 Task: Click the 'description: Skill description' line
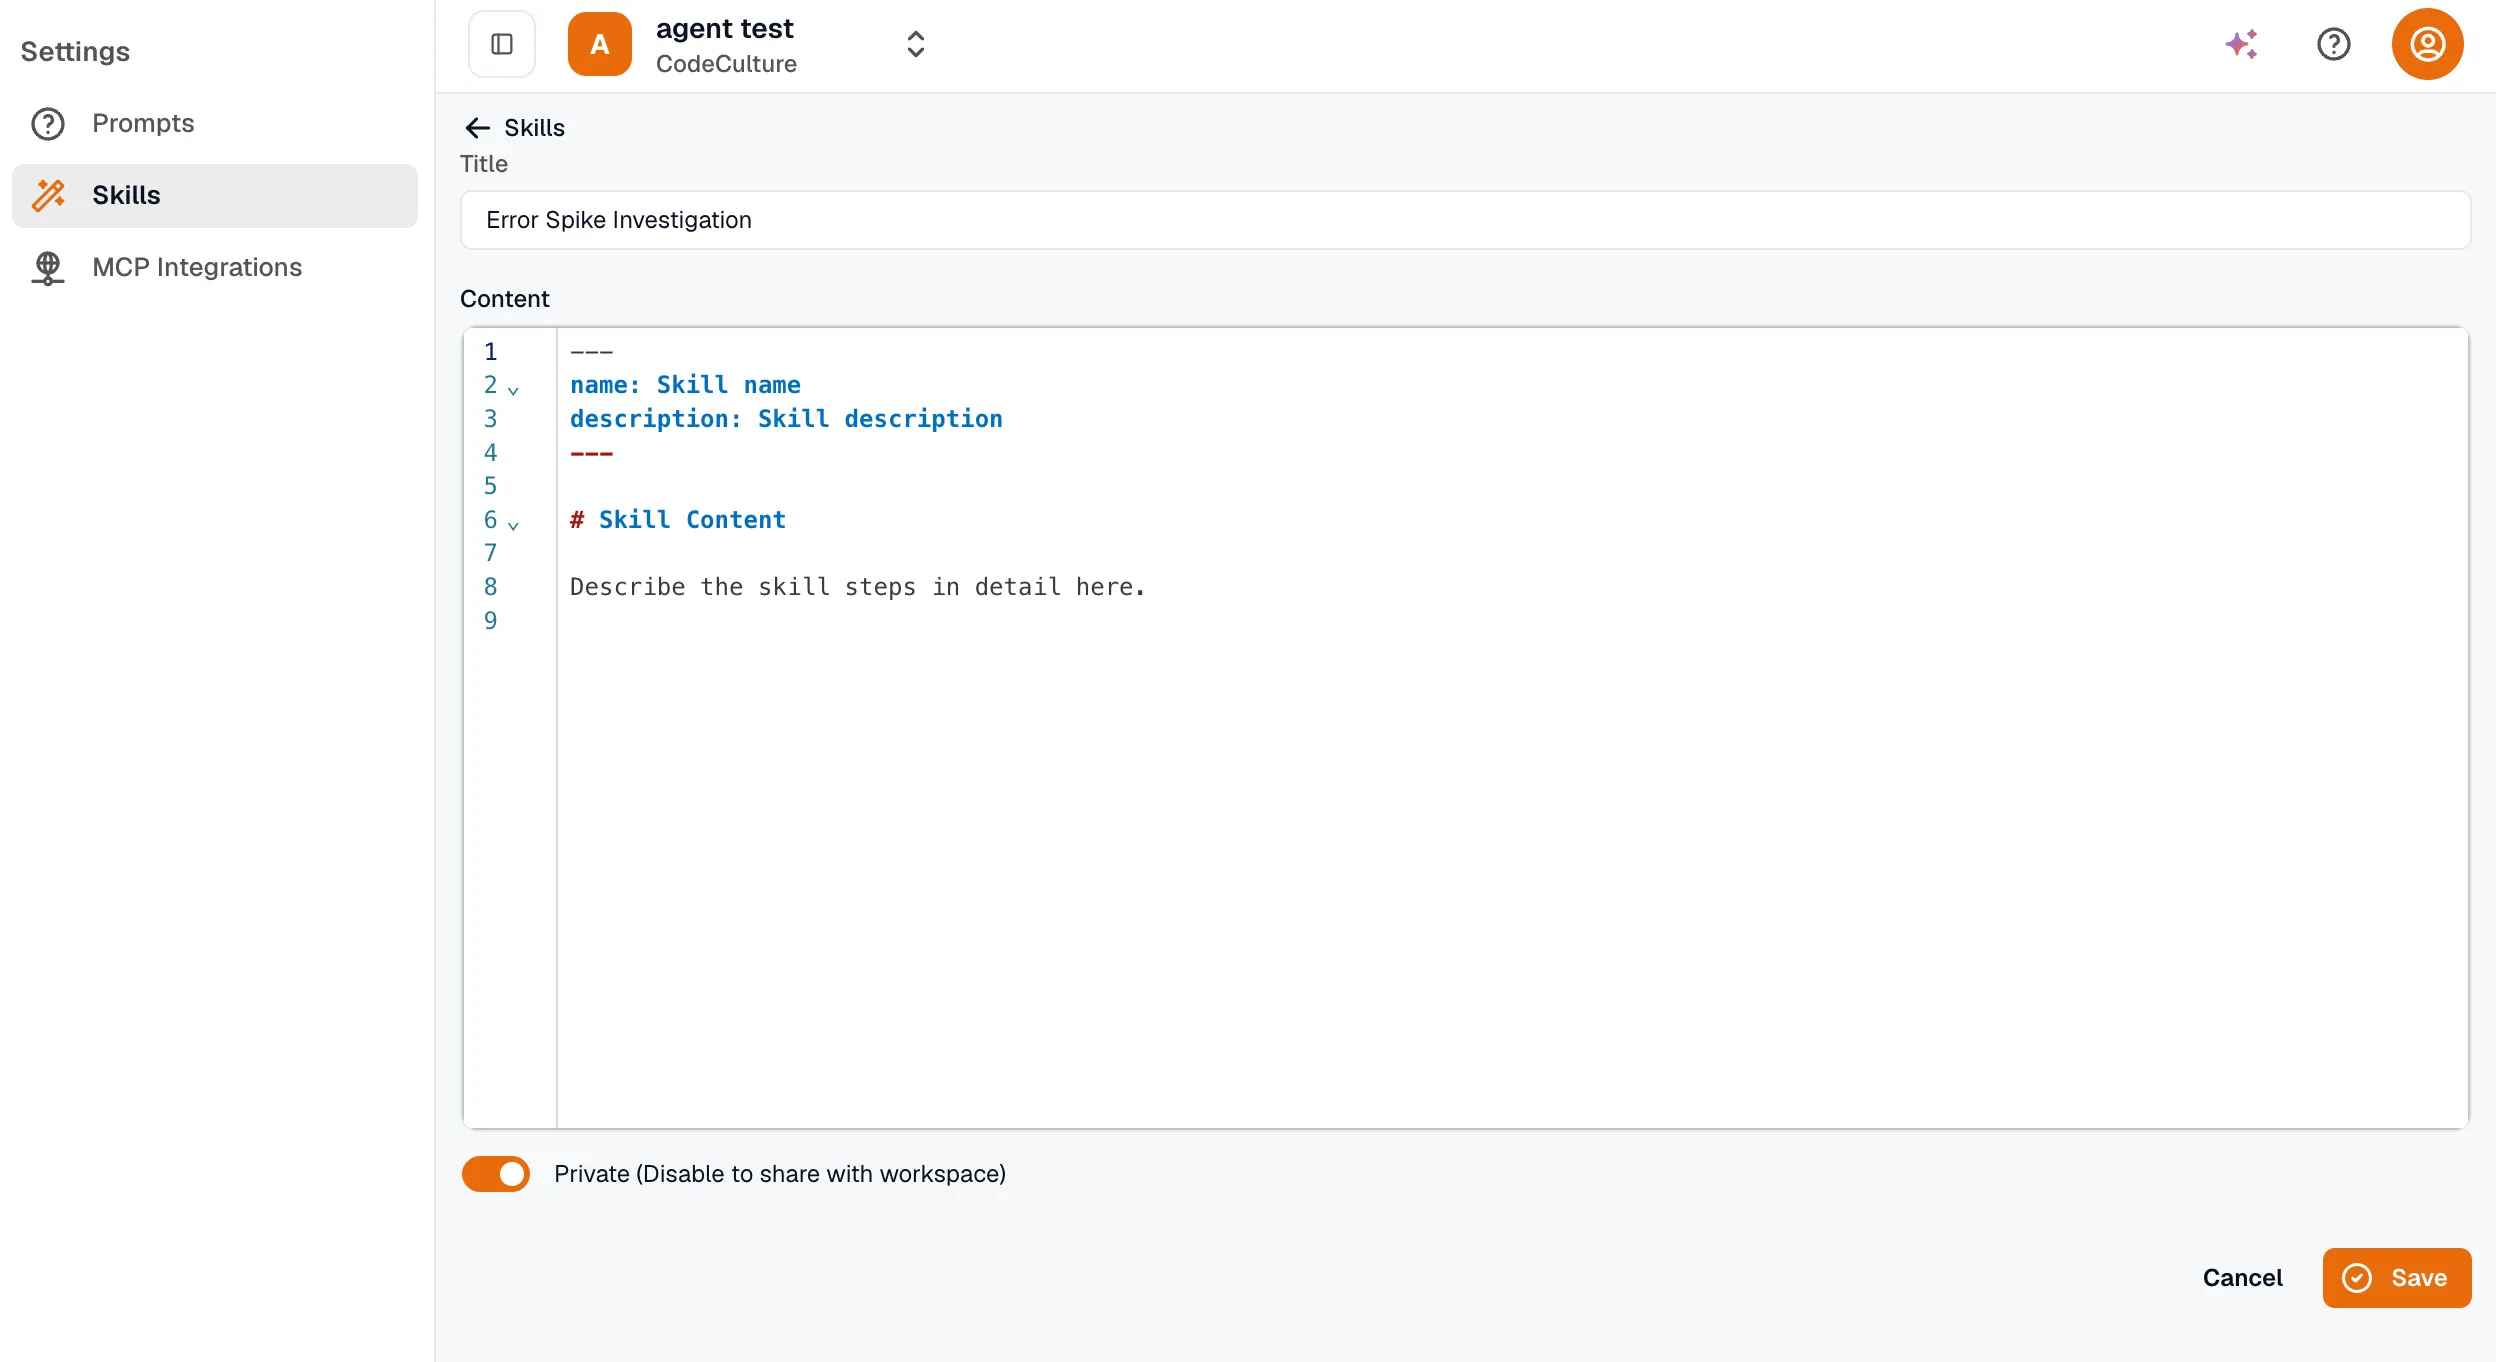[786, 419]
